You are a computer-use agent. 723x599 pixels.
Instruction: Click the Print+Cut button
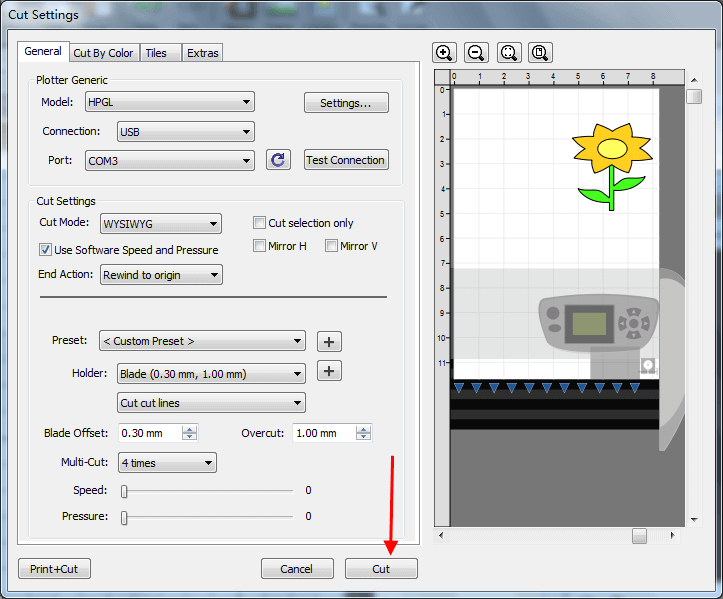pos(54,569)
